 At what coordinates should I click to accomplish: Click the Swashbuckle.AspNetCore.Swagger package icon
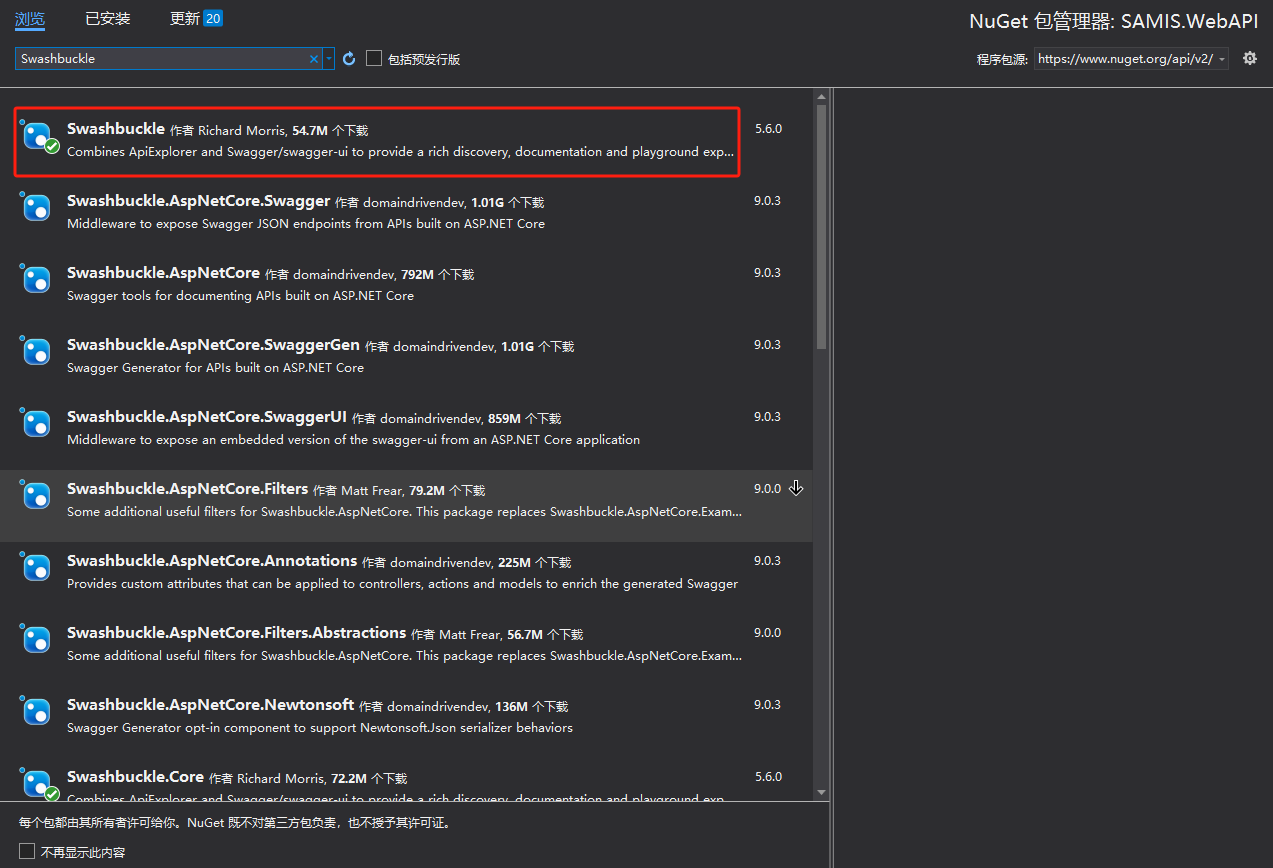tap(37, 208)
